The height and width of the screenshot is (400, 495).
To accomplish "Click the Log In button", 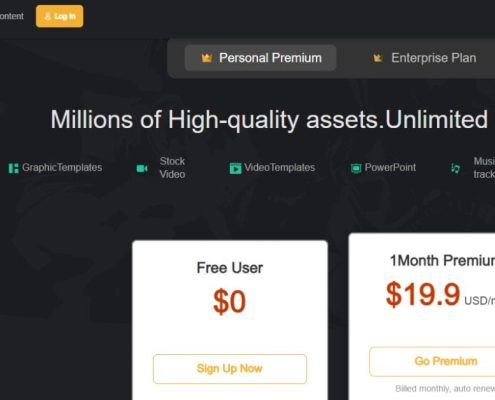I will (59, 16).
